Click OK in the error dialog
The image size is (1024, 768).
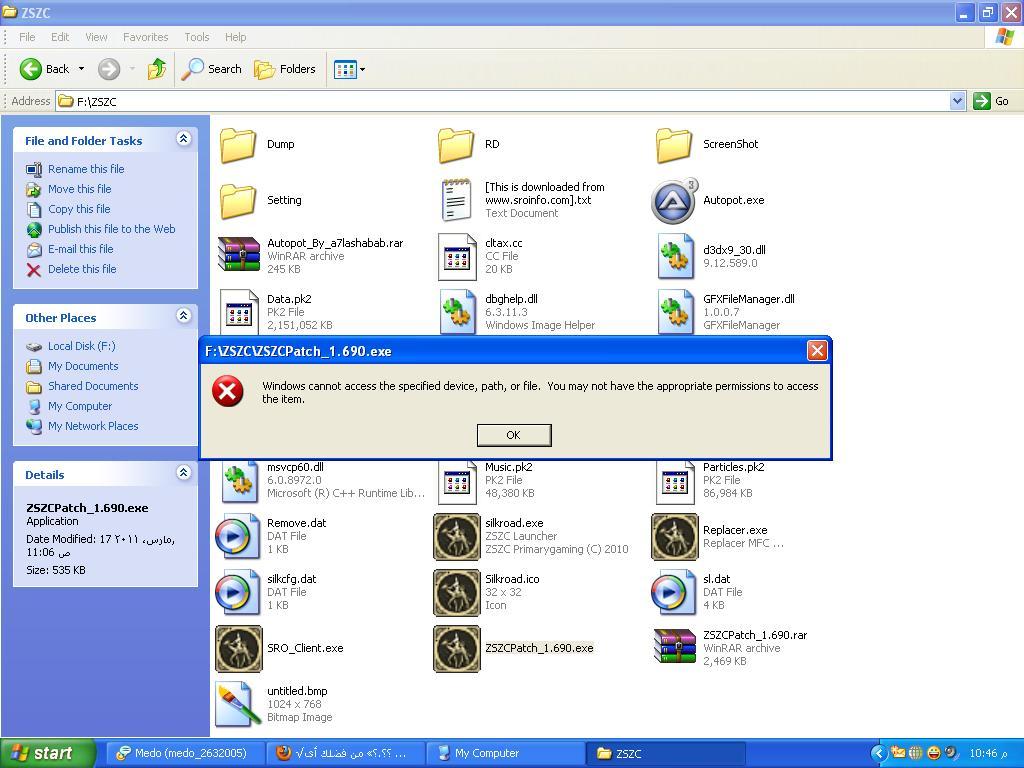[514, 435]
